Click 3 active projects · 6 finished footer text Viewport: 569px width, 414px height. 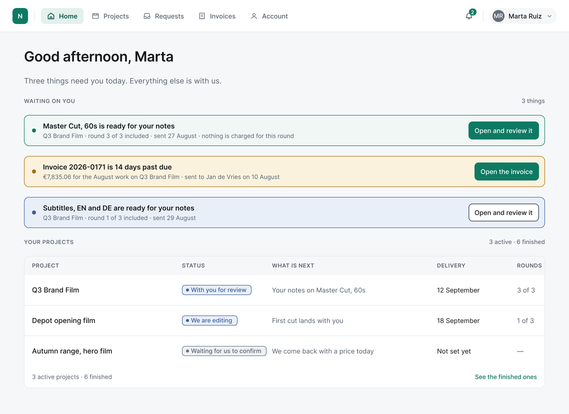(72, 377)
